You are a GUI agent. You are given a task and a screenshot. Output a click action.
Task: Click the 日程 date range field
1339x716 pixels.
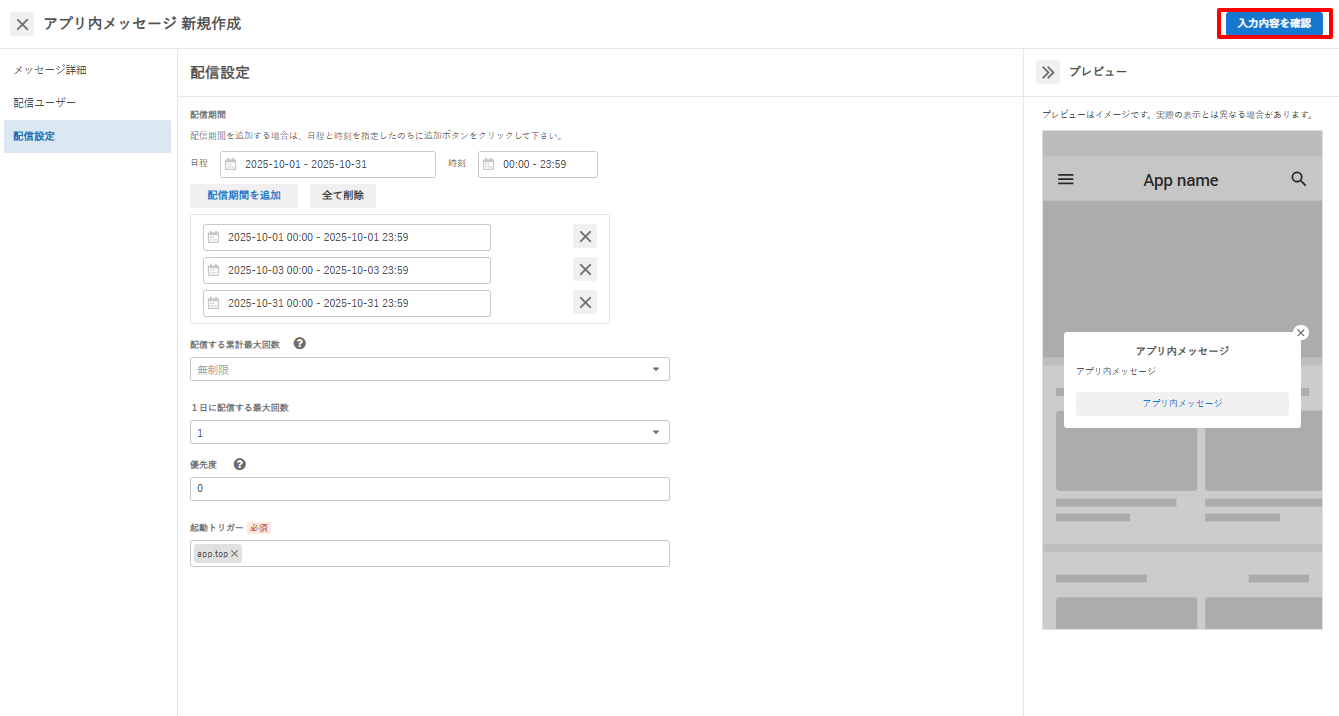[328, 164]
